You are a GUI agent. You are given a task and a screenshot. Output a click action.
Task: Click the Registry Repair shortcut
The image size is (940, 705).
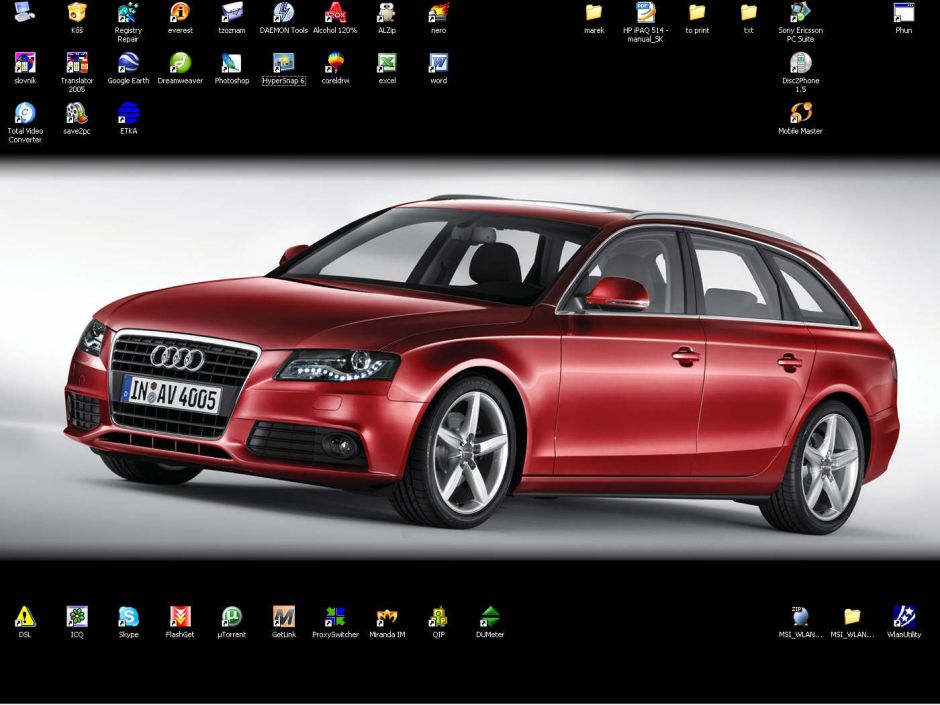tap(128, 13)
